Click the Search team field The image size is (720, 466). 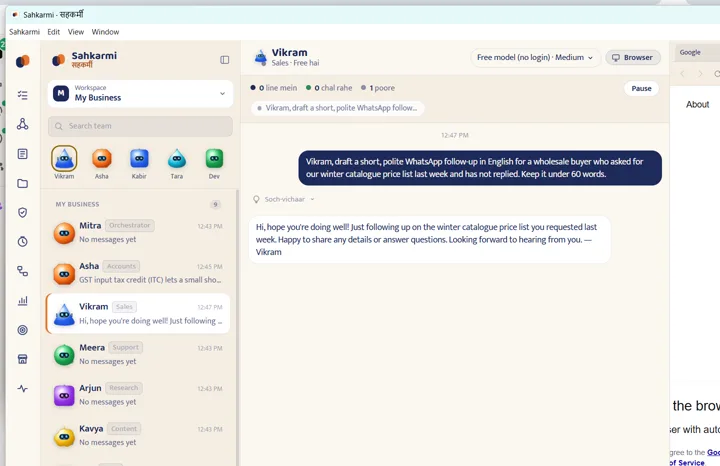140,126
